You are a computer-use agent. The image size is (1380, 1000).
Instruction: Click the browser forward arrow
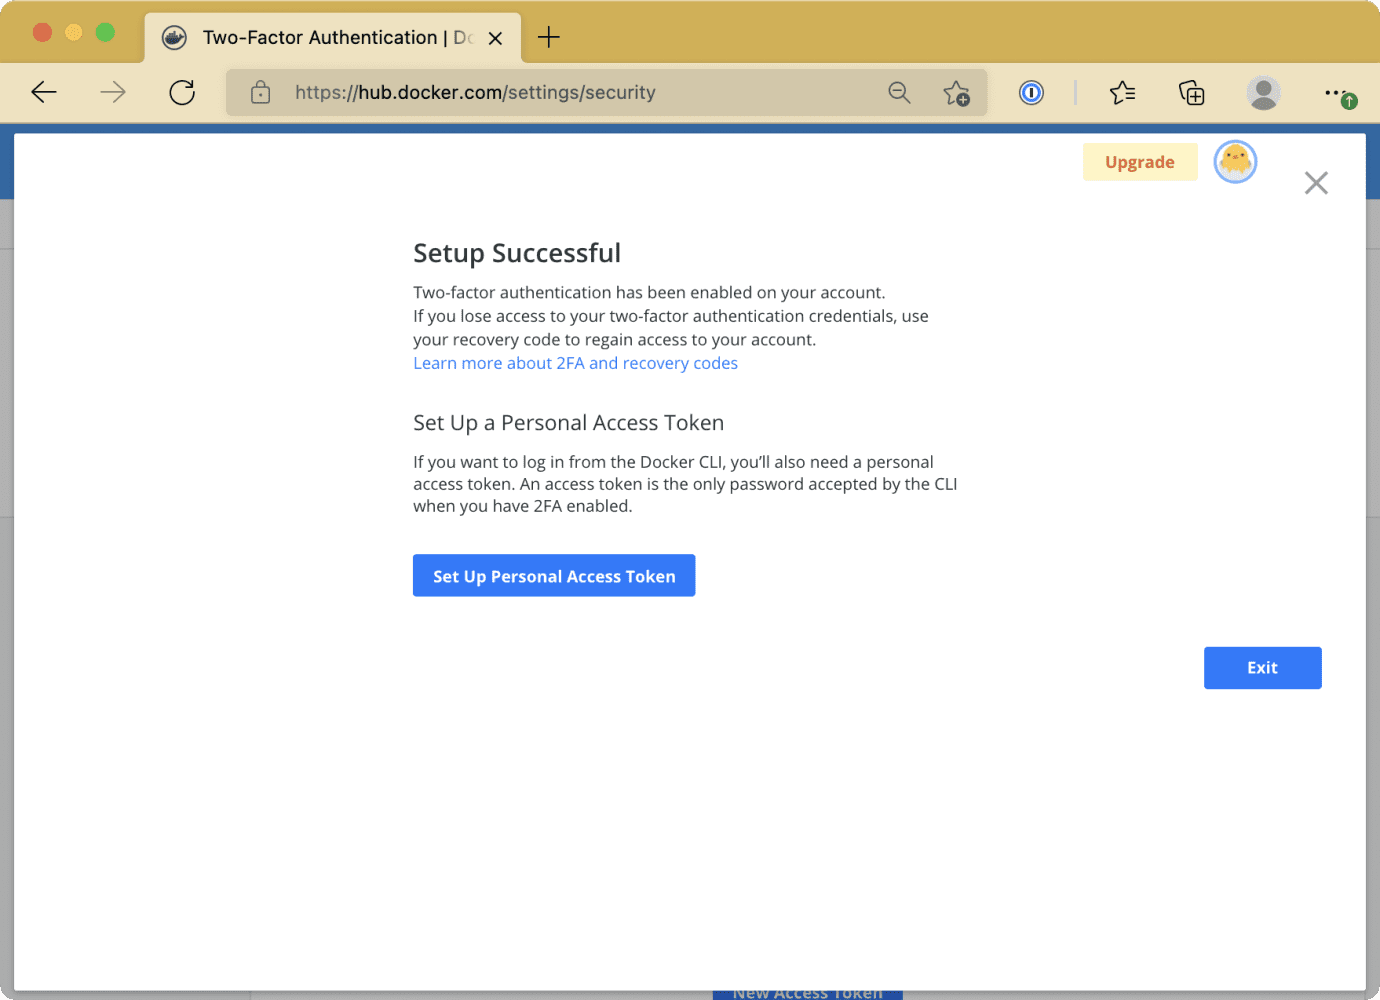pos(113,93)
